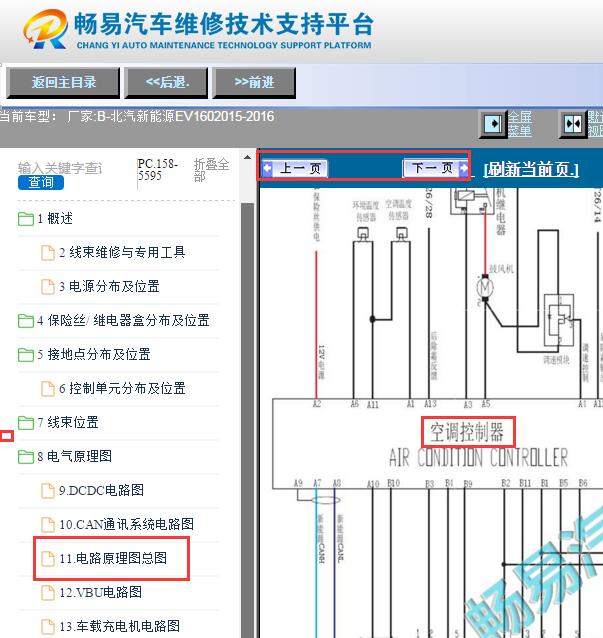Click document icon of 10.CAN通讯系统电路图
This screenshot has width=603, height=638.
(x=48, y=524)
